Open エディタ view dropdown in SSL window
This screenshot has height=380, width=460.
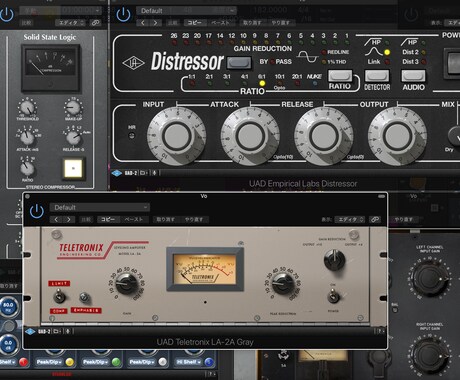(70, 23)
